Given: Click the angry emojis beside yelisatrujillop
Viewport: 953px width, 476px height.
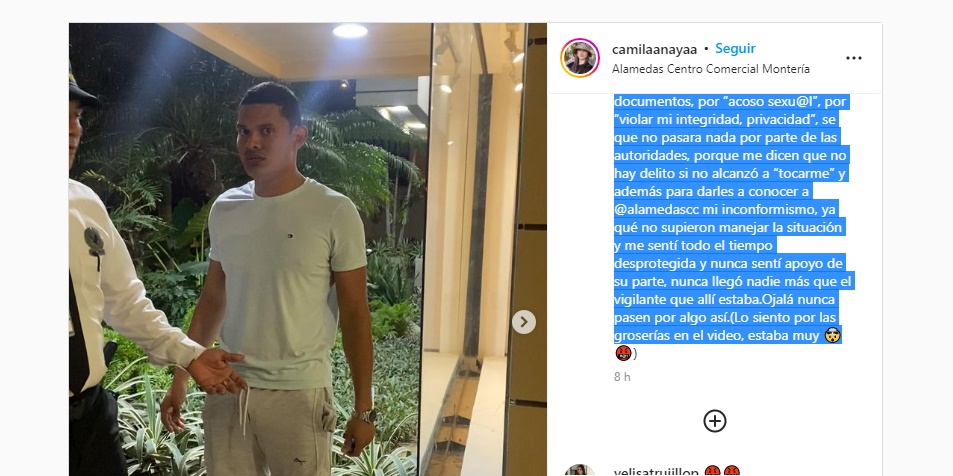Looking at the screenshot, I should point(722,471).
